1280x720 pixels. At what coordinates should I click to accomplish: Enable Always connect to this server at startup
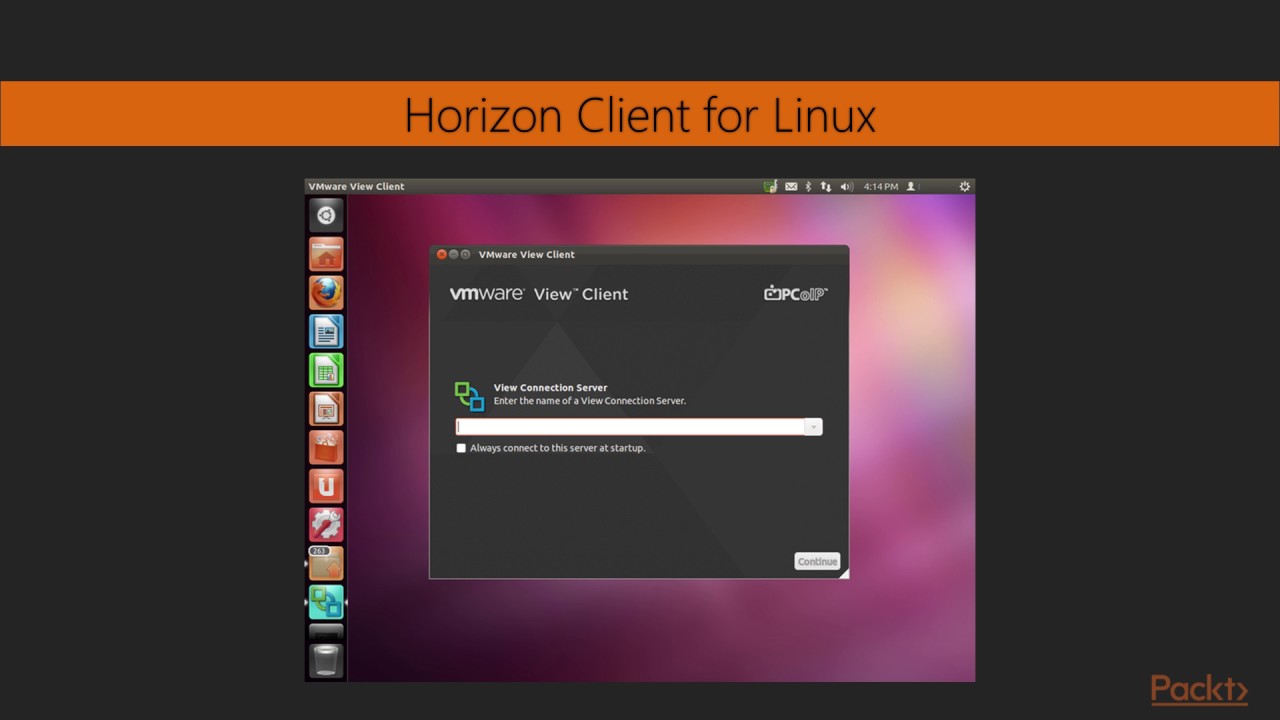pos(461,448)
